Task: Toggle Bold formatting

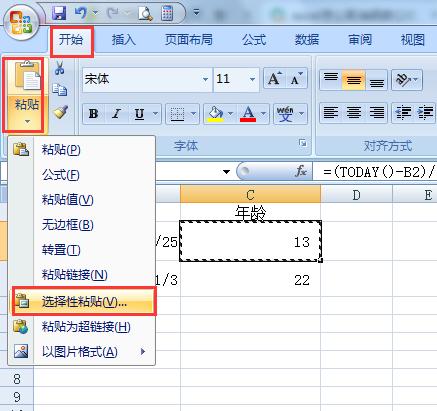Action: (94, 114)
